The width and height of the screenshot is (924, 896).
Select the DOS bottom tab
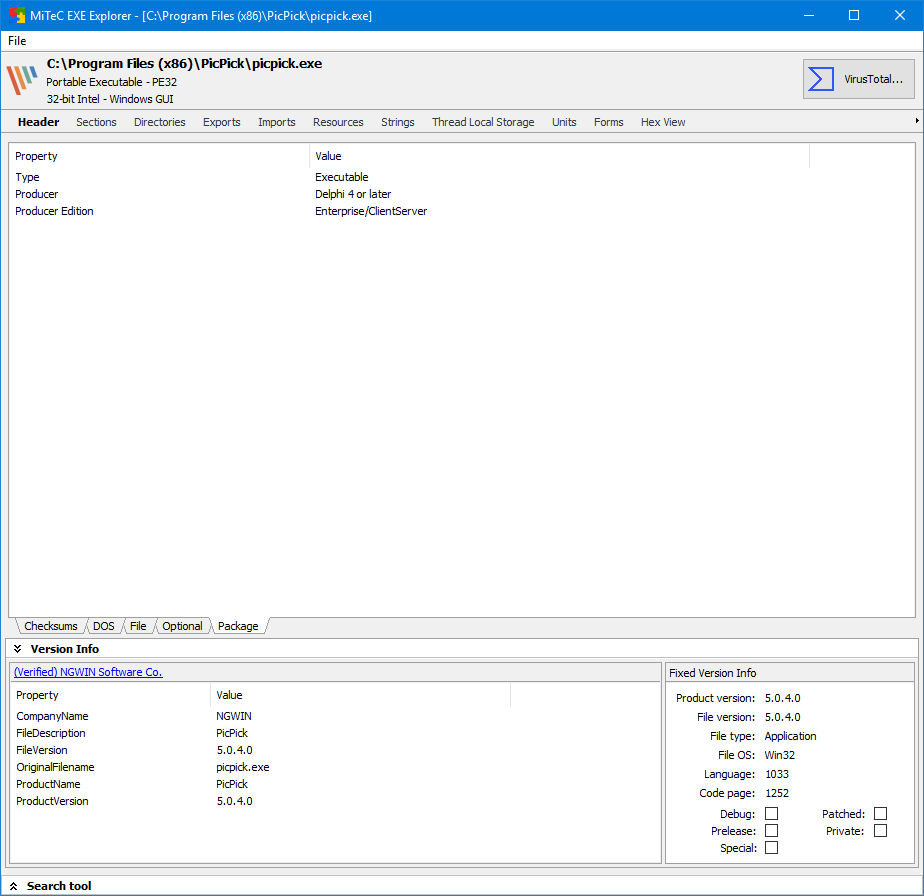[x=104, y=626]
